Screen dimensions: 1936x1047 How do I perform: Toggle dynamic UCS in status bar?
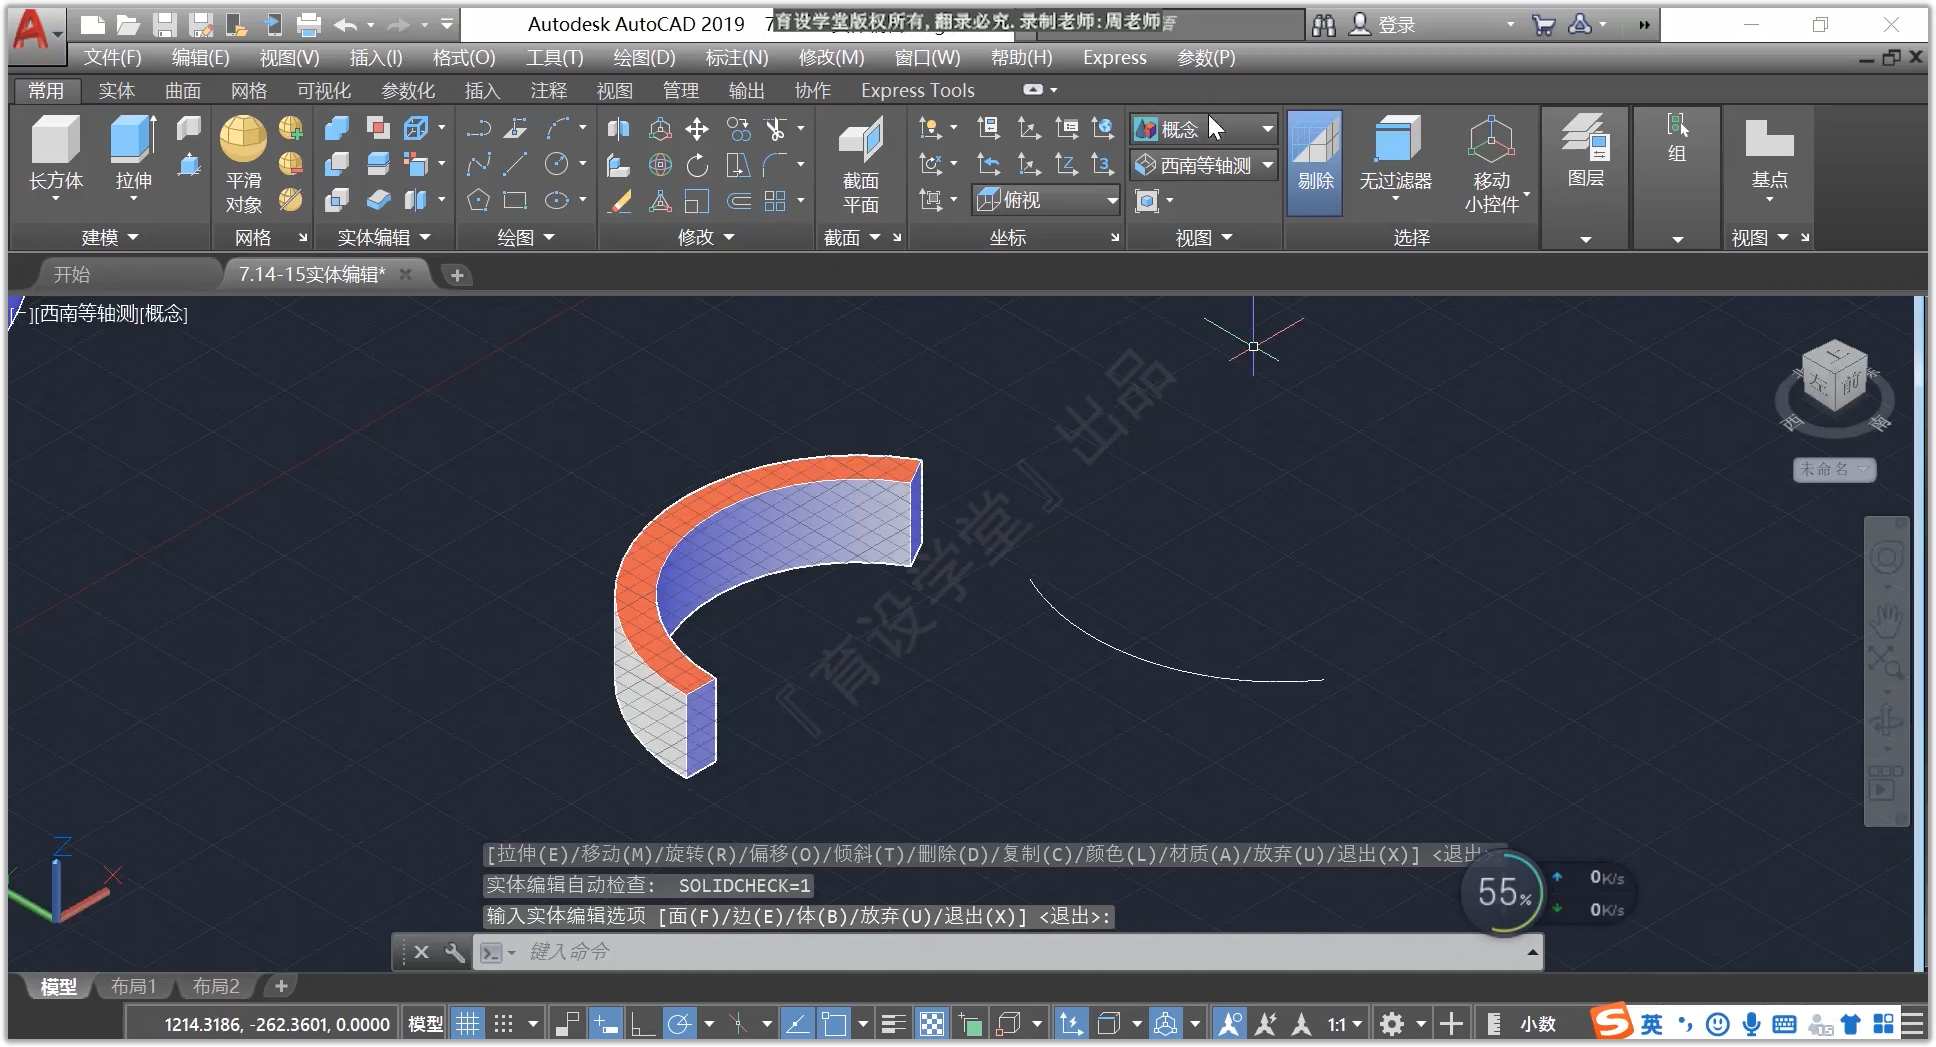(1071, 1023)
